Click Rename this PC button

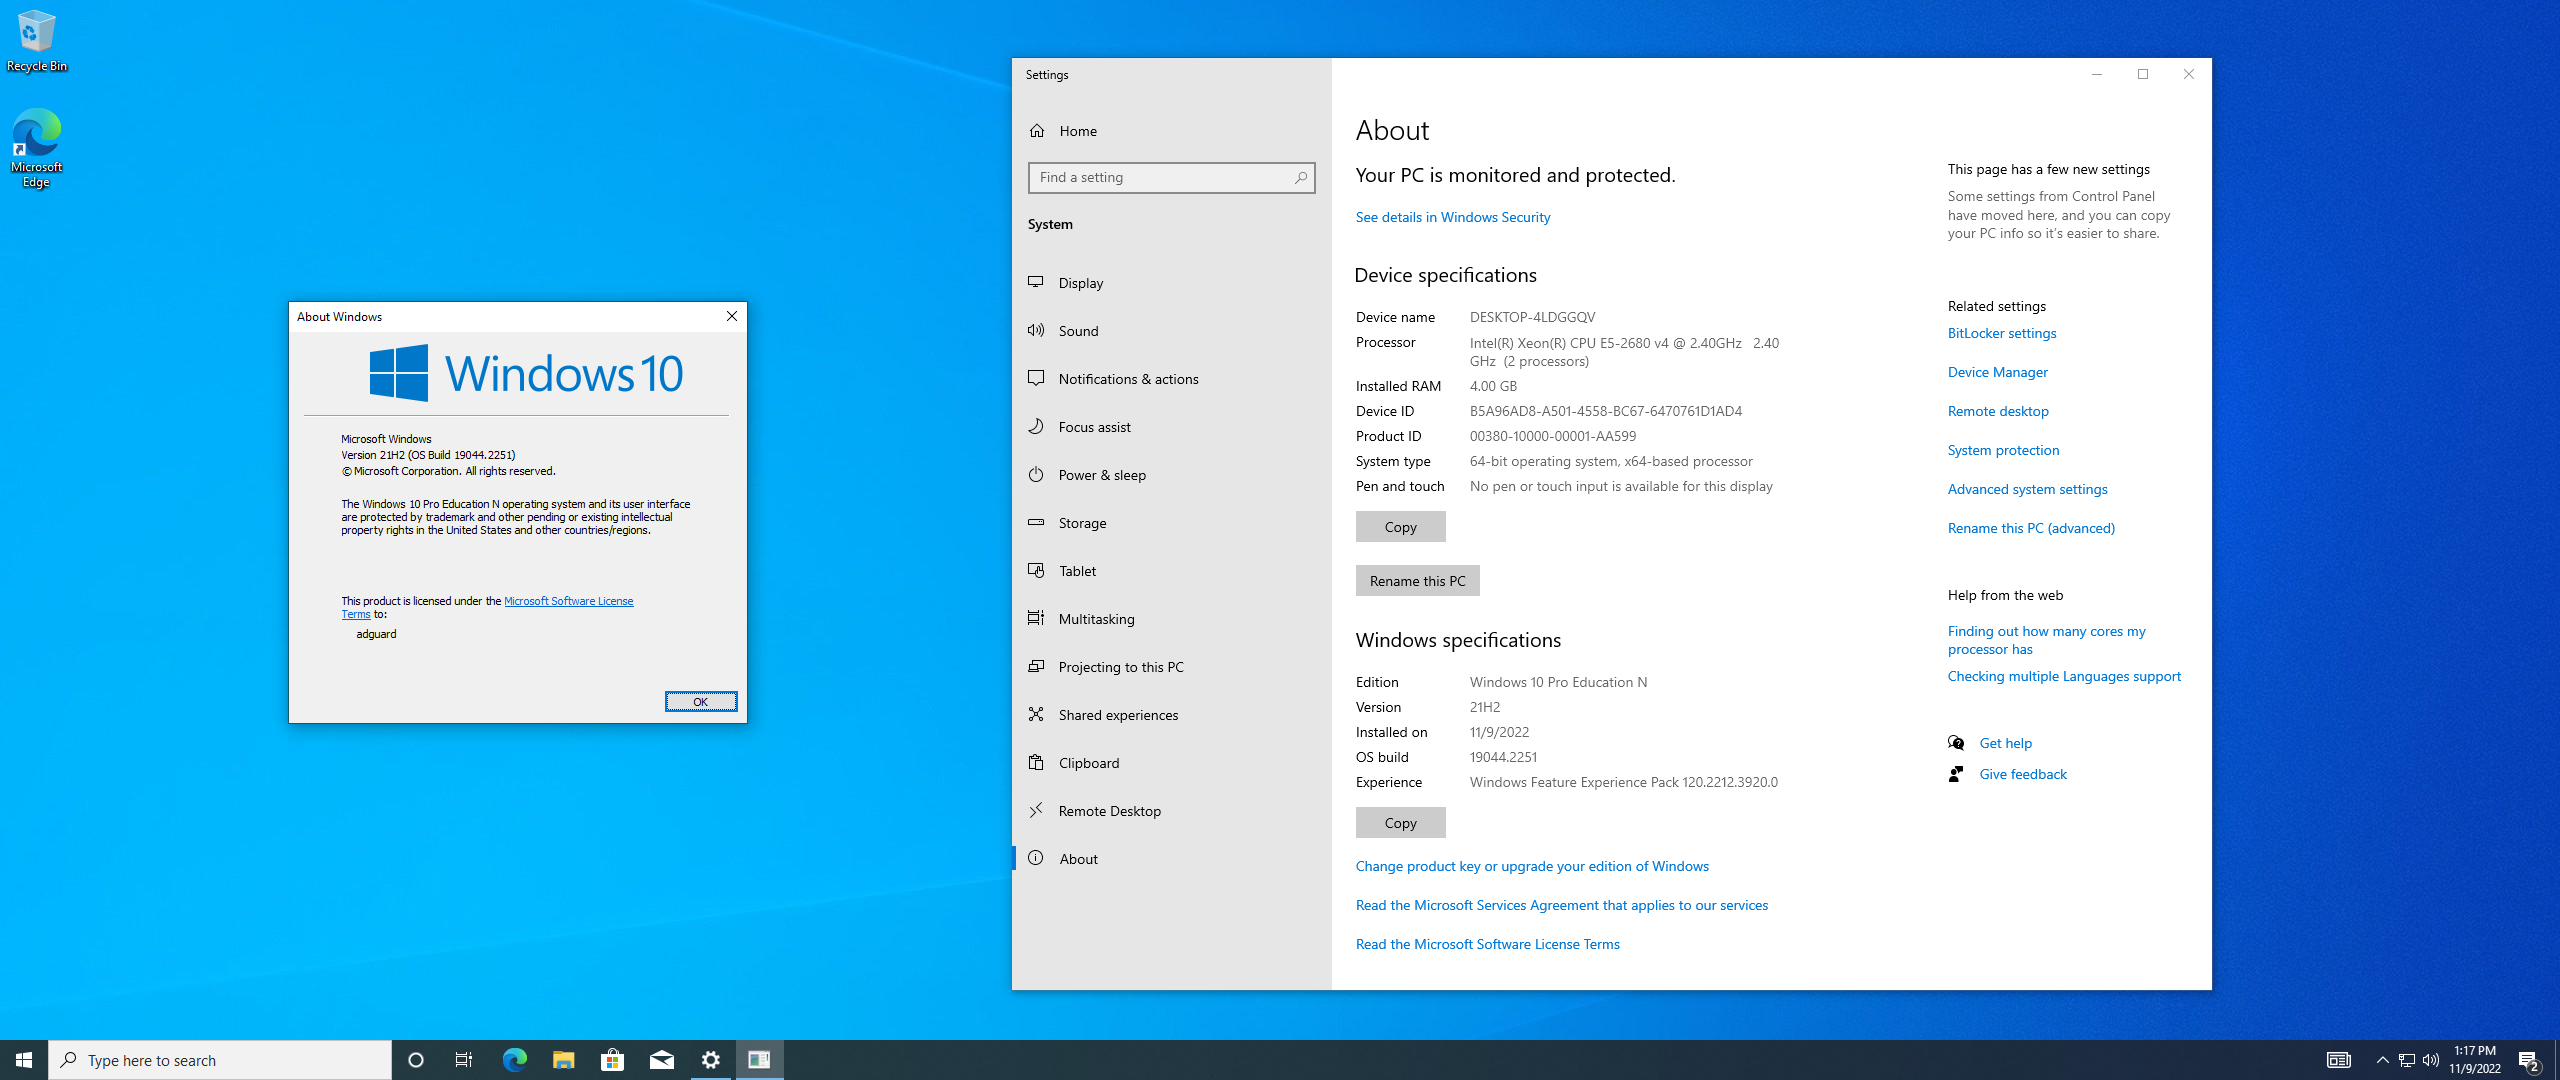point(1417,581)
